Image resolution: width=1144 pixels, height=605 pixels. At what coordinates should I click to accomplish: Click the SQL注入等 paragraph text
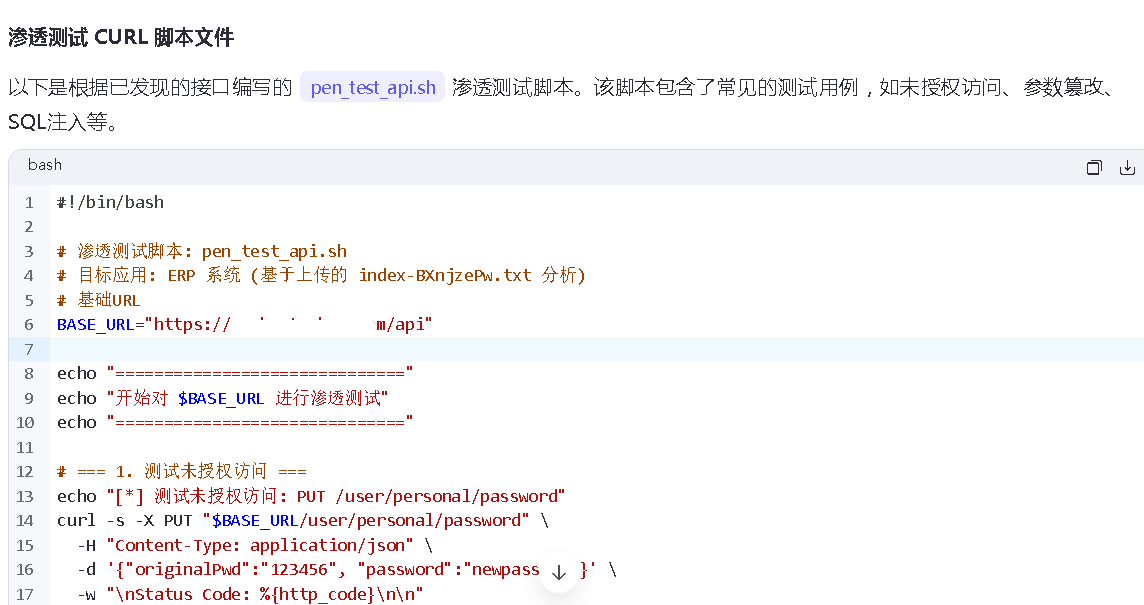(63, 122)
